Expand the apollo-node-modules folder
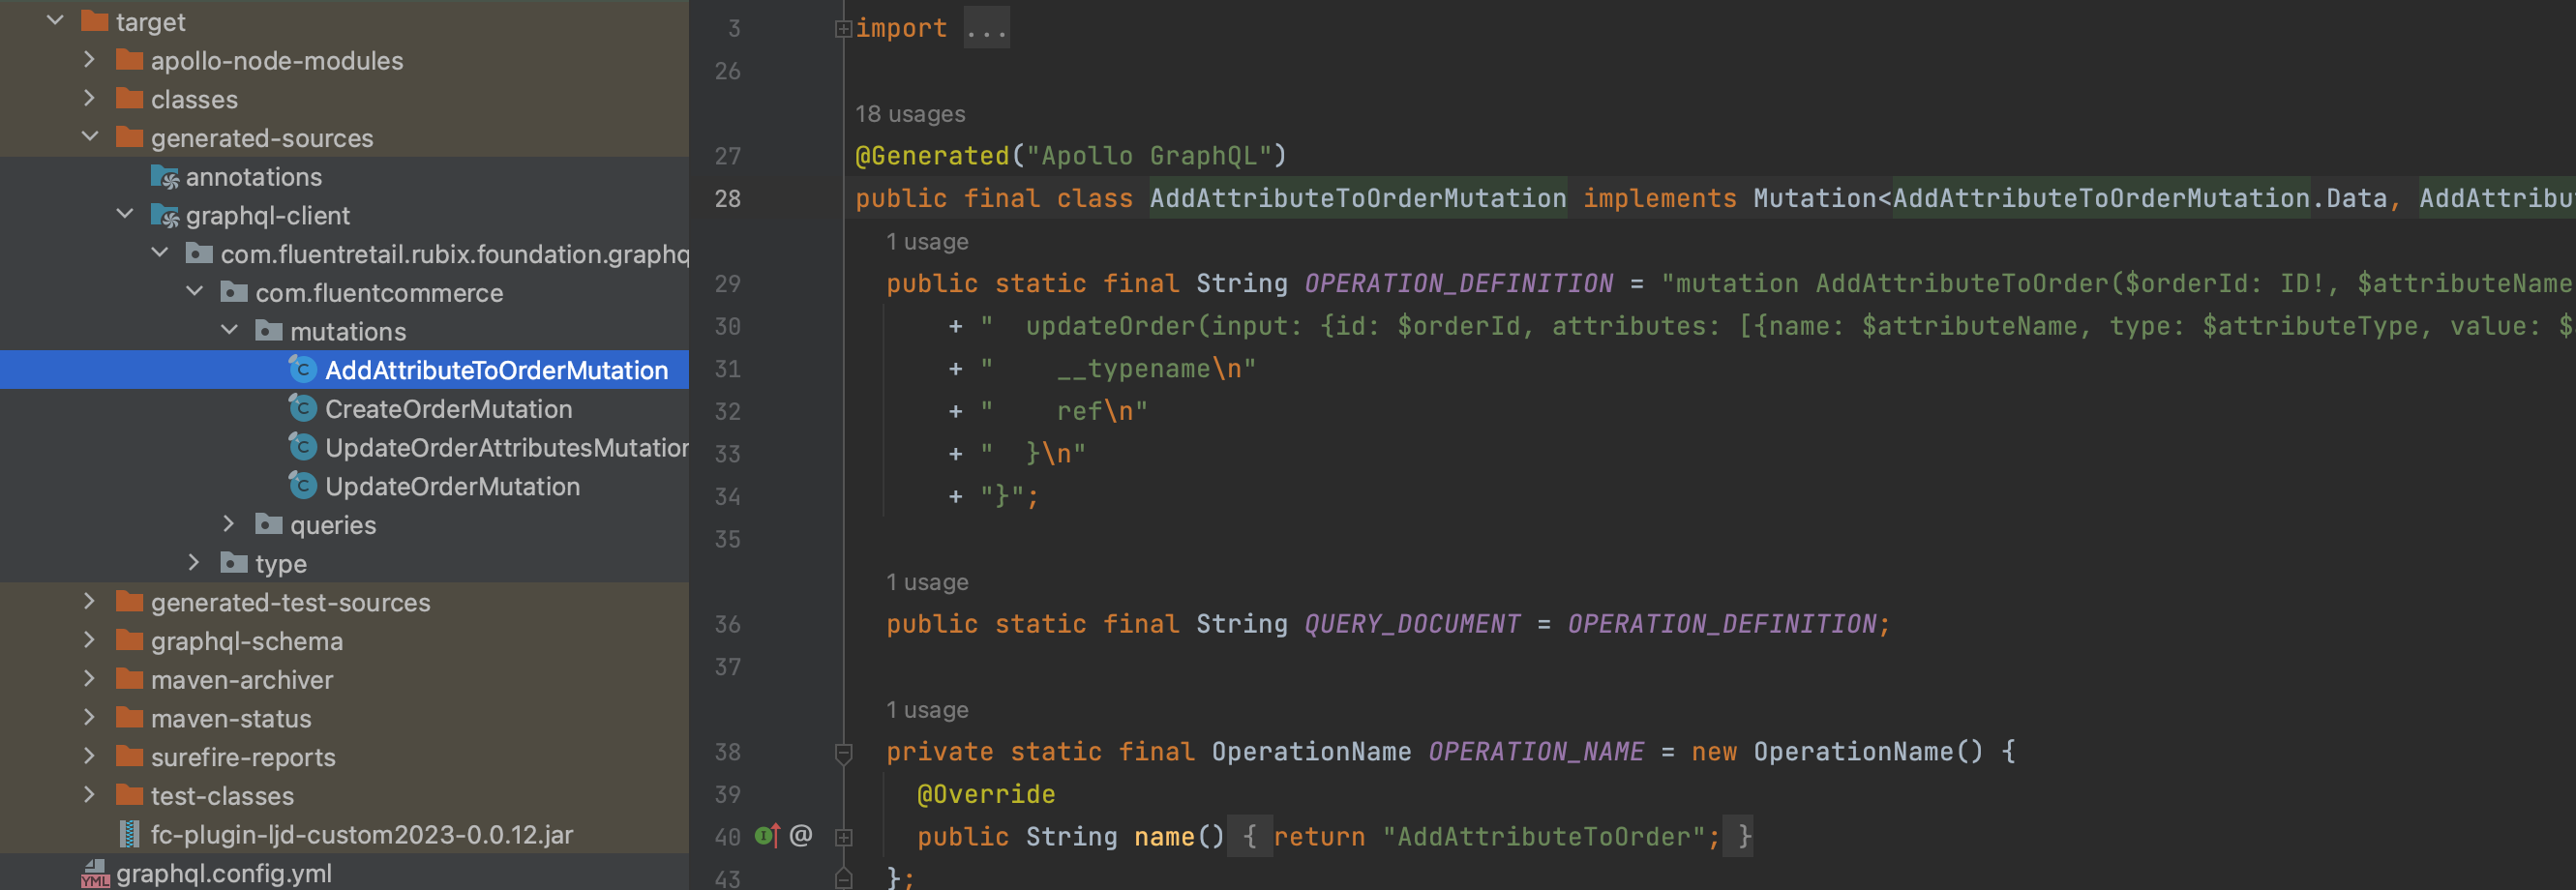This screenshot has width=2576, height=890. pyautogui.click(x=90, y=60)
